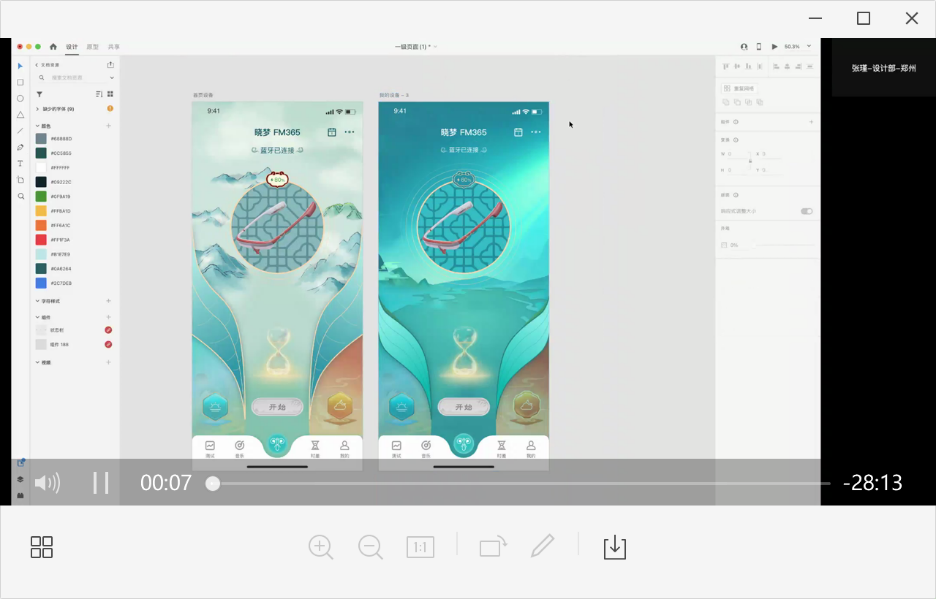Screen dimensions: 936x599
Task: Click the desktop preview play button
Action: tap(773, 46)
